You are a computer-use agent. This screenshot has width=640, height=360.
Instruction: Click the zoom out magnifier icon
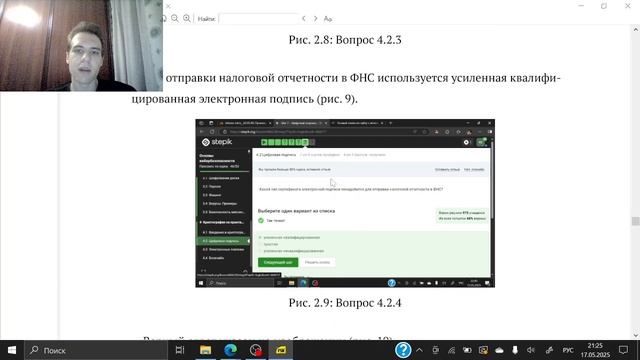point(175,18)
